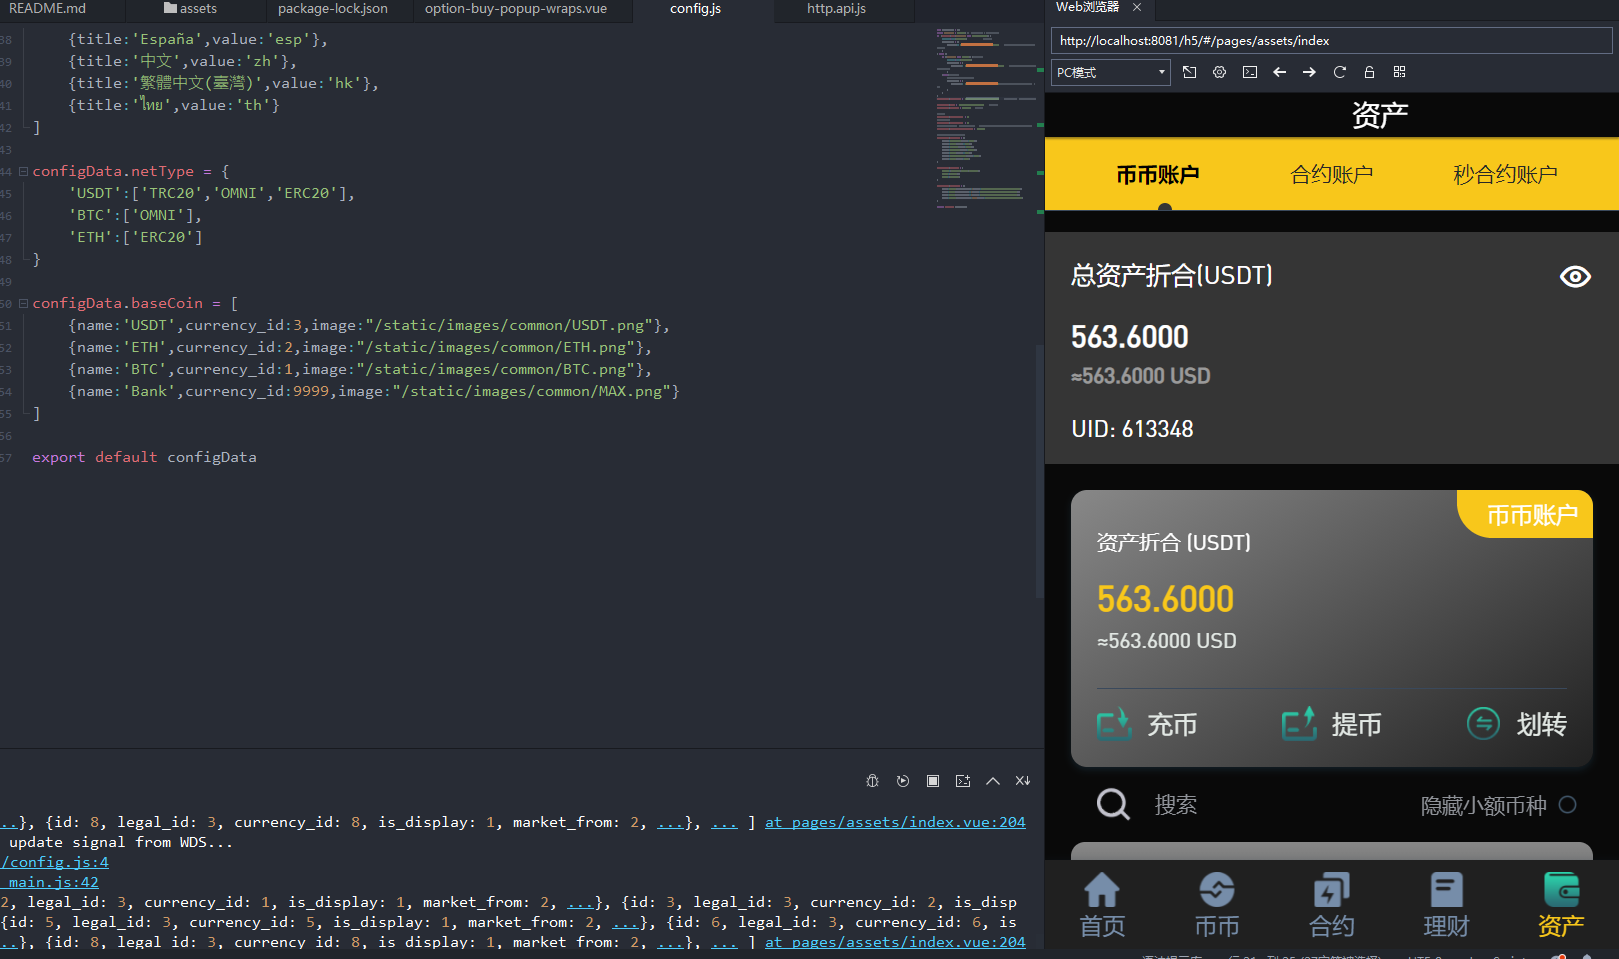Select the 秒合约账户 account tab

coord(1505,175)
